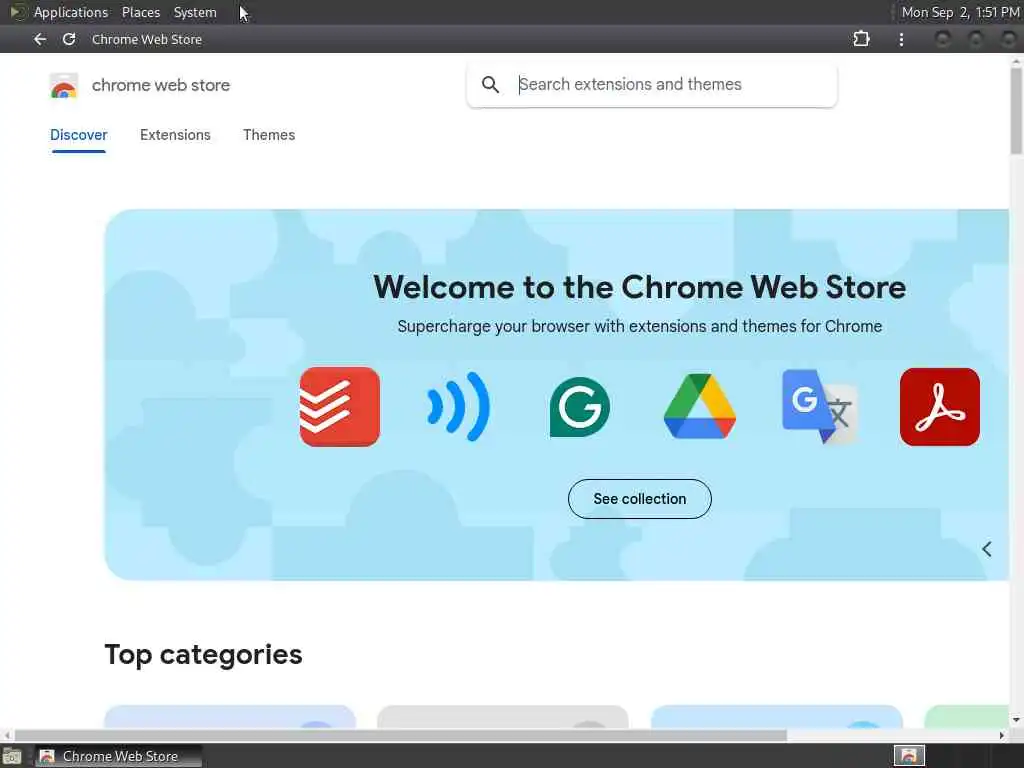Reload the Chrome Web Store page
This screenshot has width=1024, height=768.
69,39
